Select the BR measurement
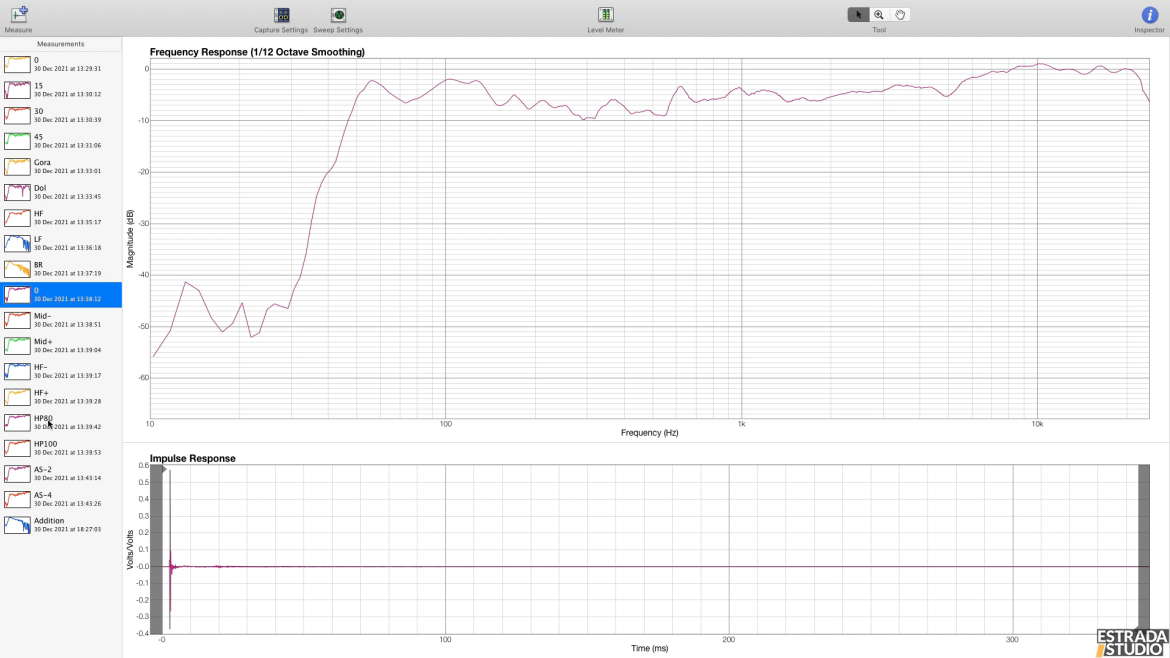This screenshot has width=1170, height=658. 60,269
